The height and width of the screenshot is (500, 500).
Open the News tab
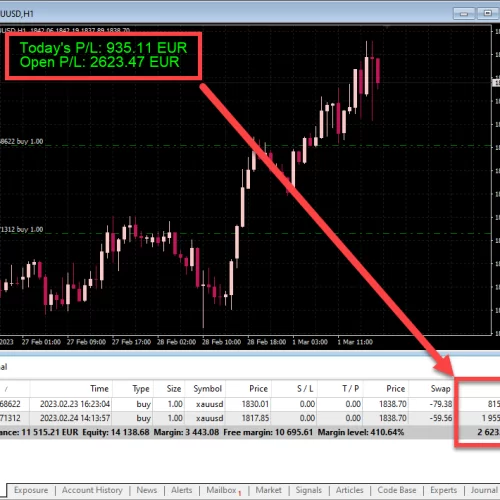click(146, 490)
